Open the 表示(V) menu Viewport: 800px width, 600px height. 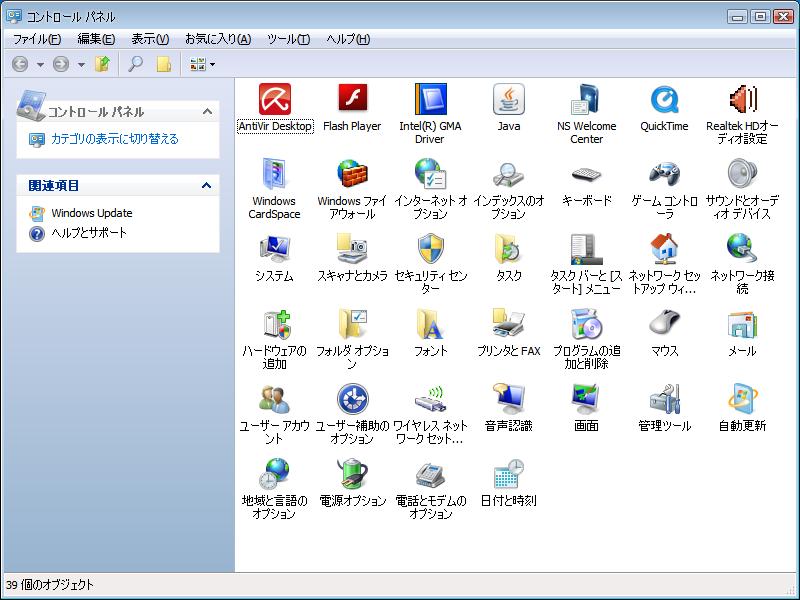150,39
